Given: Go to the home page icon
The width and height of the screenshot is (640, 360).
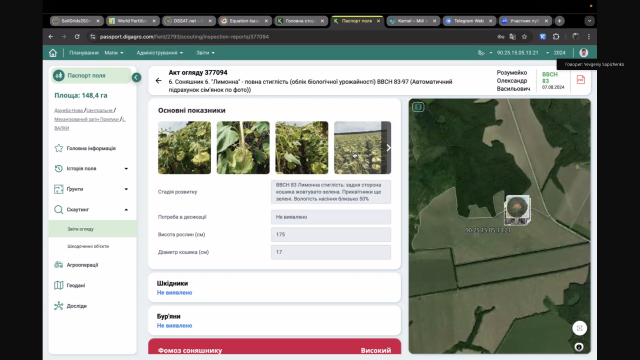Looking at the screenshot, I should tap(53, 53).
